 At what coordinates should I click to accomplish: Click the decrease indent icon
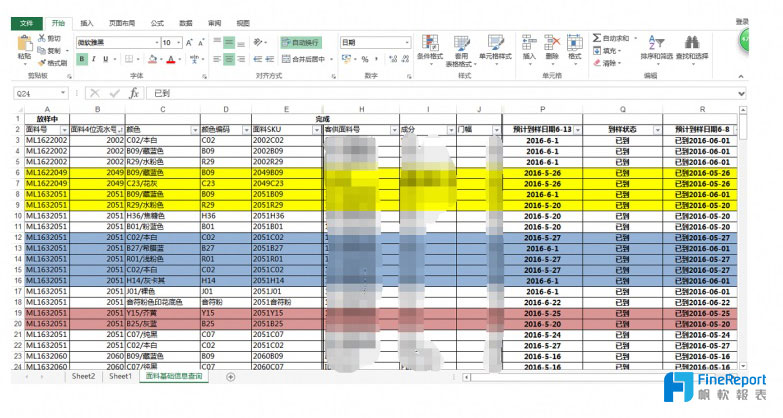click(x=258, y=59)
